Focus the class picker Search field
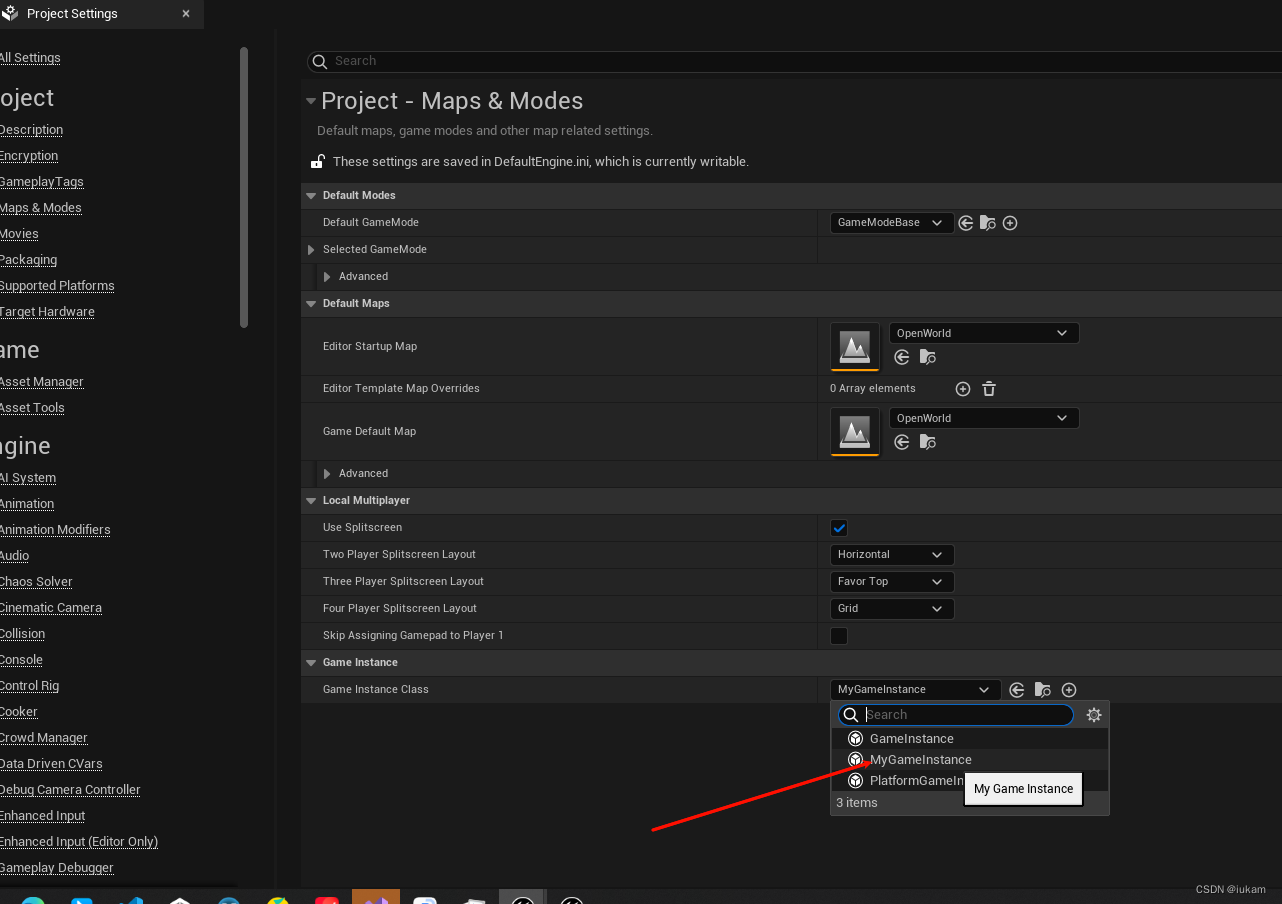Viewport: 1282px width, 904px height. pos(955,715)
